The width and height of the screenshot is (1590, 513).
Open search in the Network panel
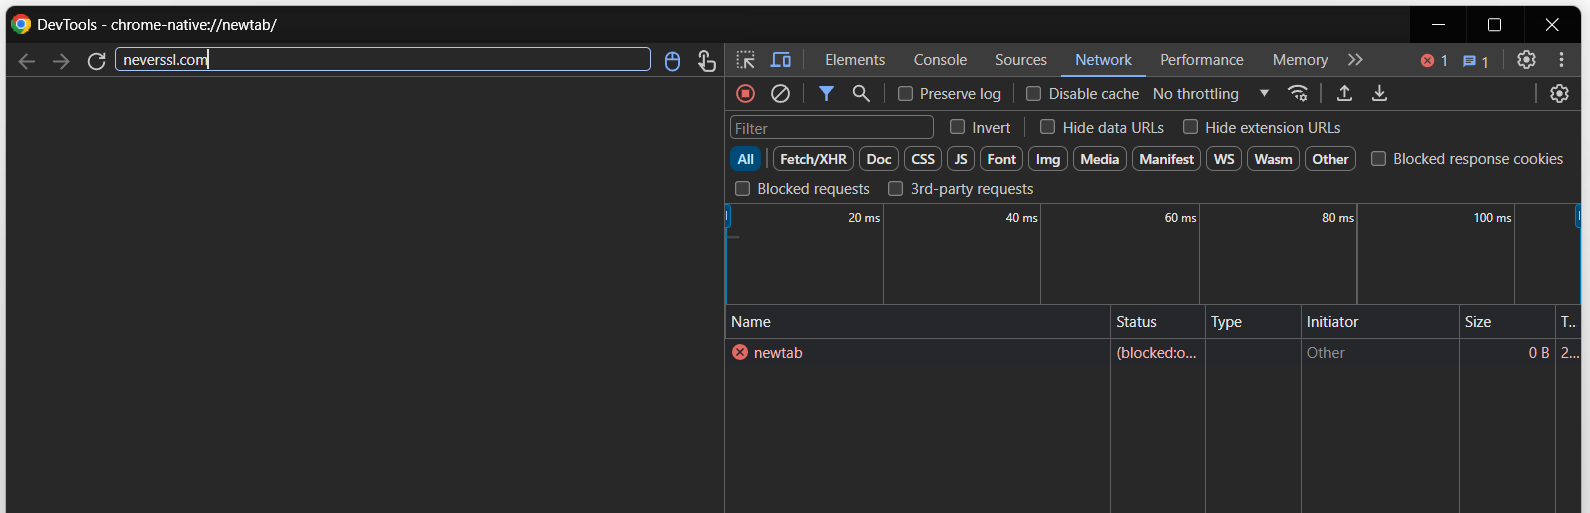click(x=861, y=93)
